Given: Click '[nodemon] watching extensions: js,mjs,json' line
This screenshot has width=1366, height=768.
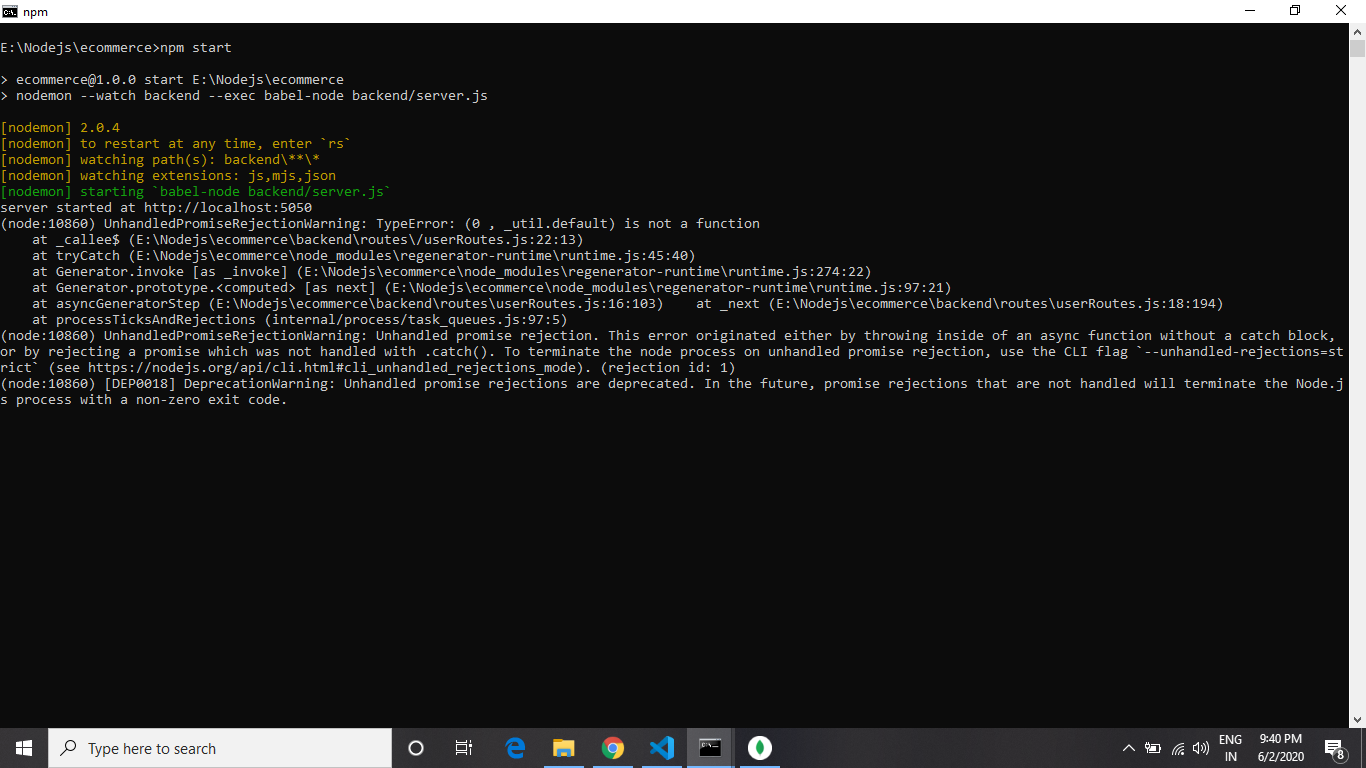Looking at the screenshot, I should pyautogui.click(x=168, y=175).
